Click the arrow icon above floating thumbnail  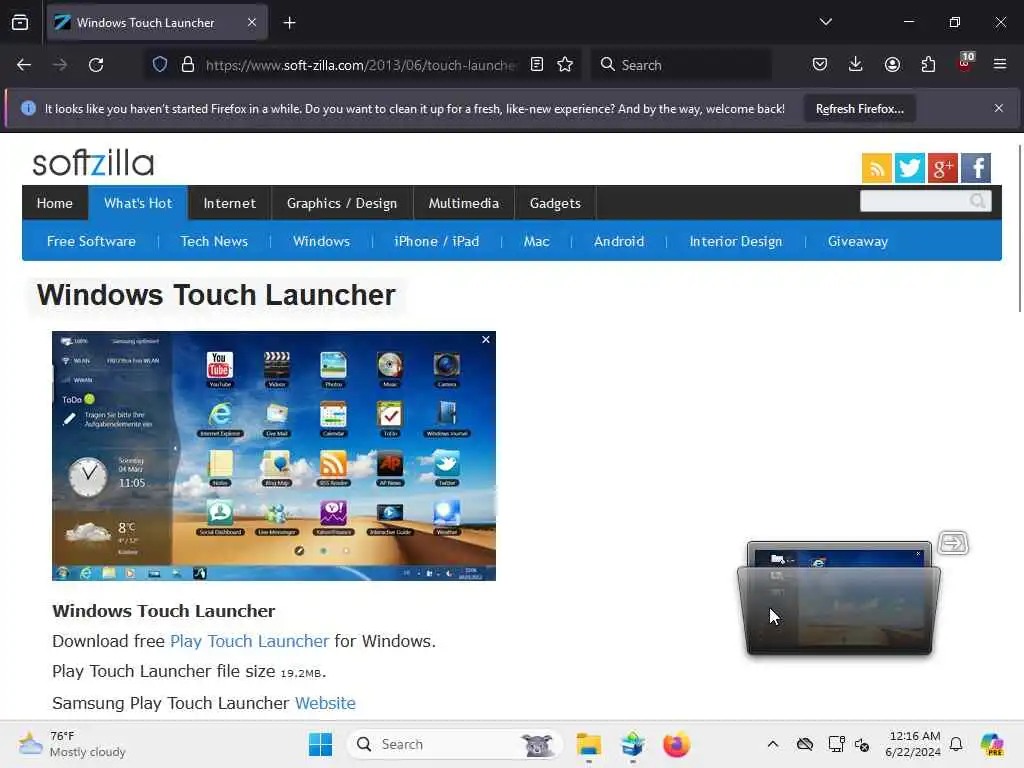coord(953,543)
